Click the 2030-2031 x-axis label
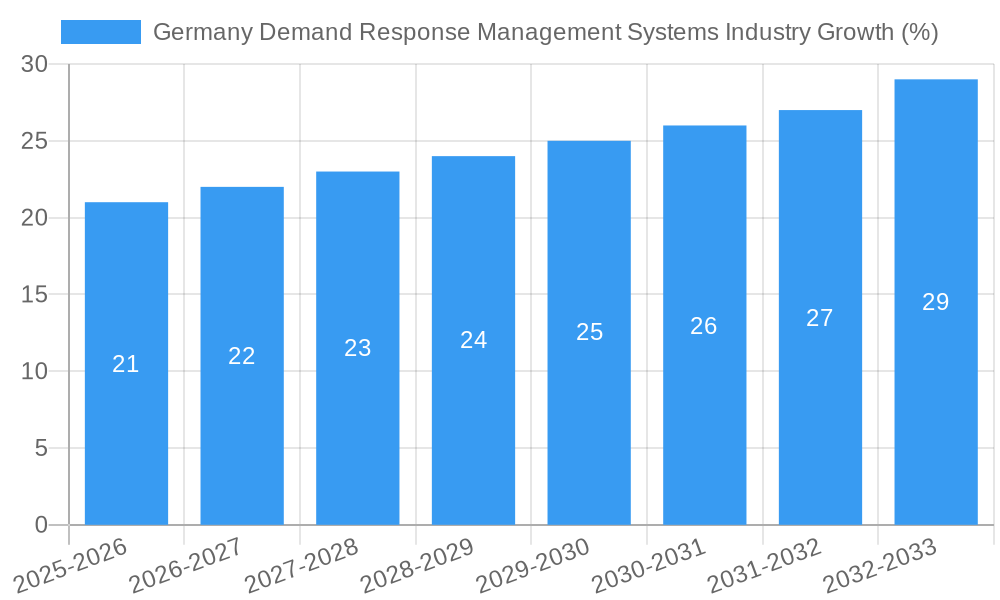The image size is (1000, 600). pyautogui.click(x=649, y=566)
